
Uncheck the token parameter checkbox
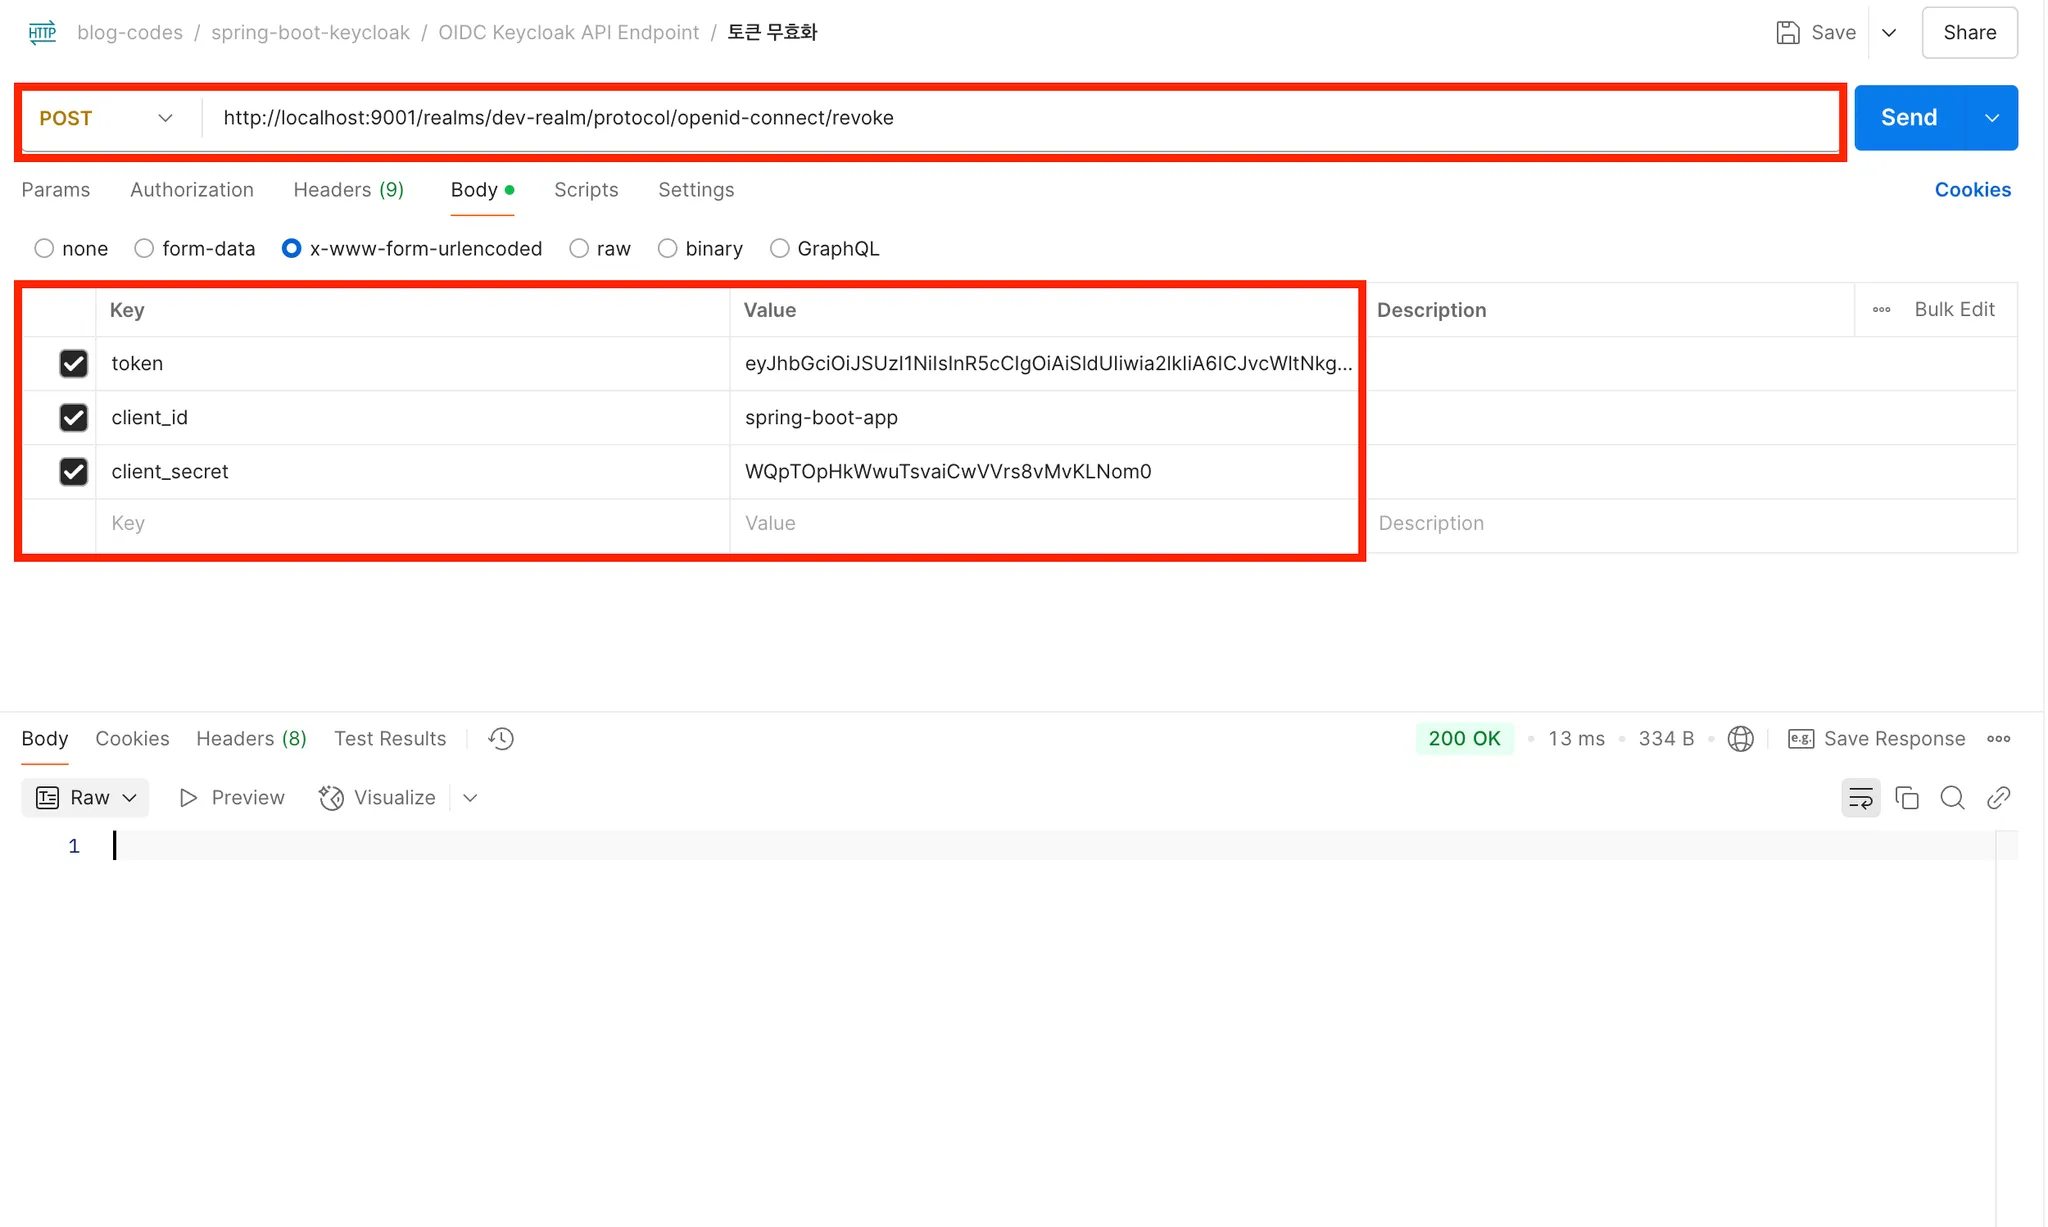(73, 363)
